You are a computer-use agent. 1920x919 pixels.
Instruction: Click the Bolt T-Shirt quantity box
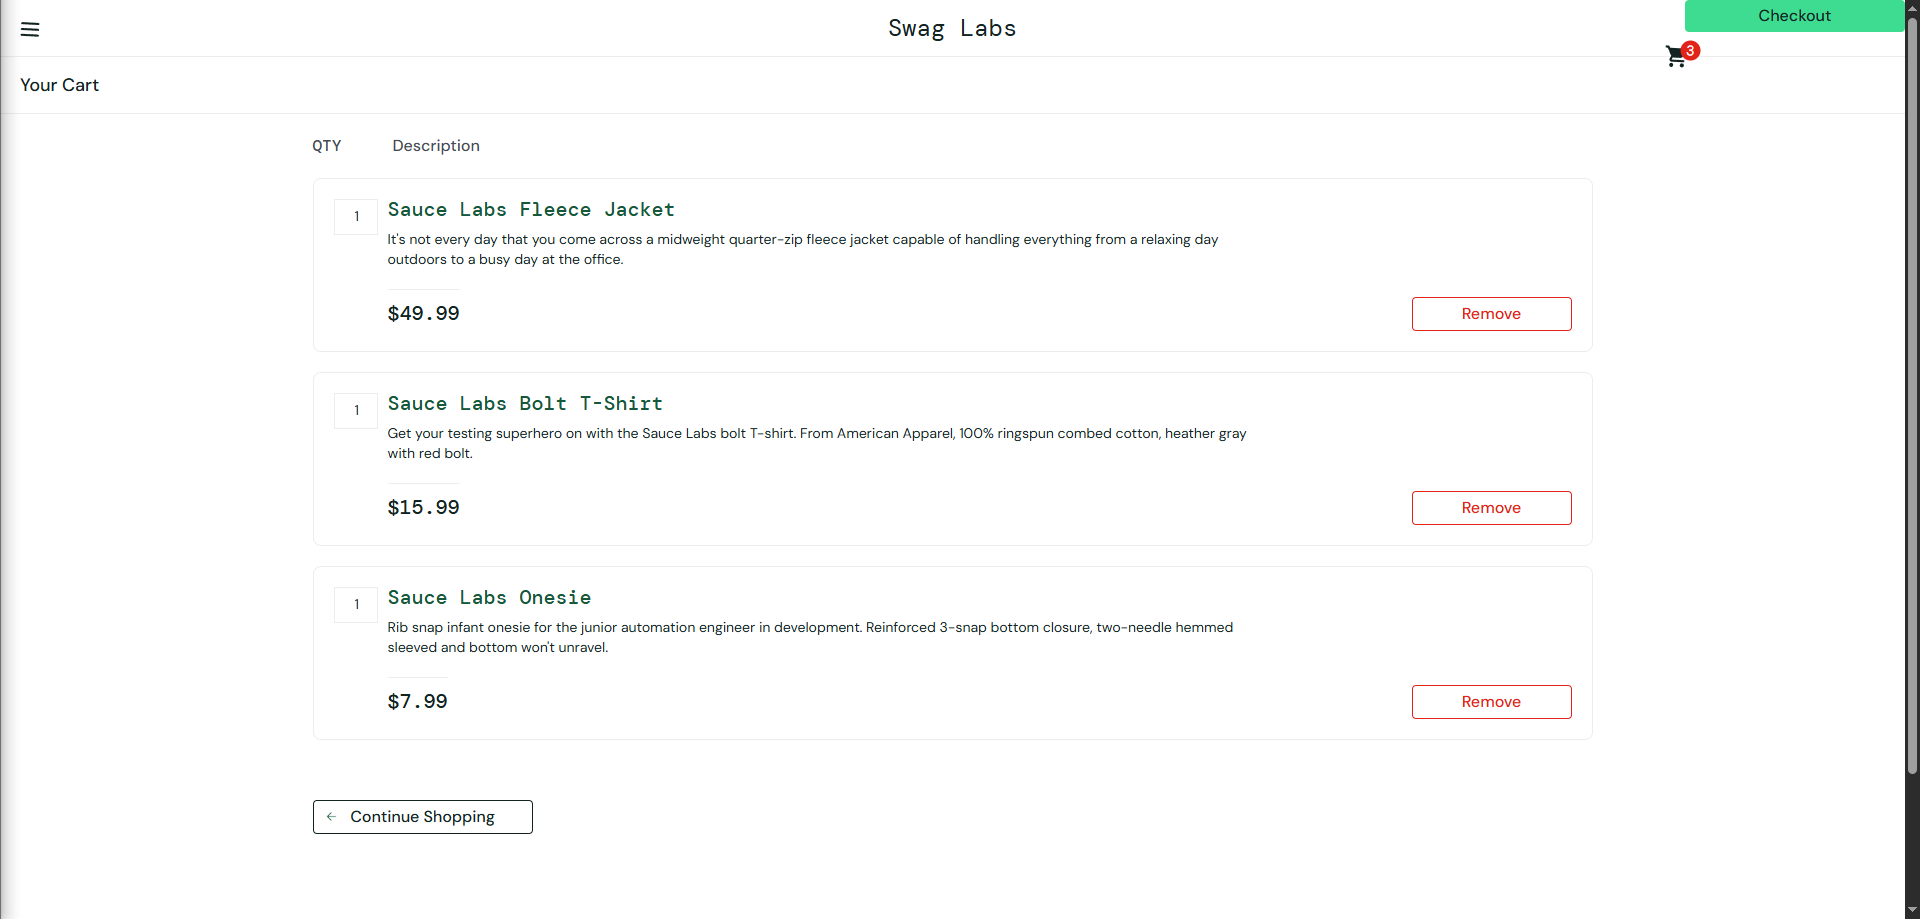click(x=356, y=411)
